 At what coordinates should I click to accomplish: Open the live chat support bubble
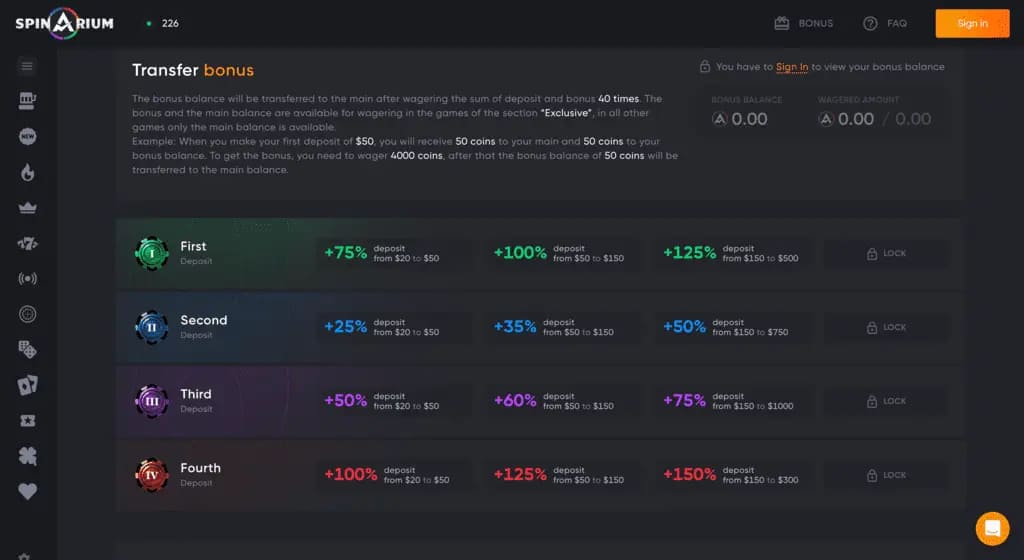992,528
